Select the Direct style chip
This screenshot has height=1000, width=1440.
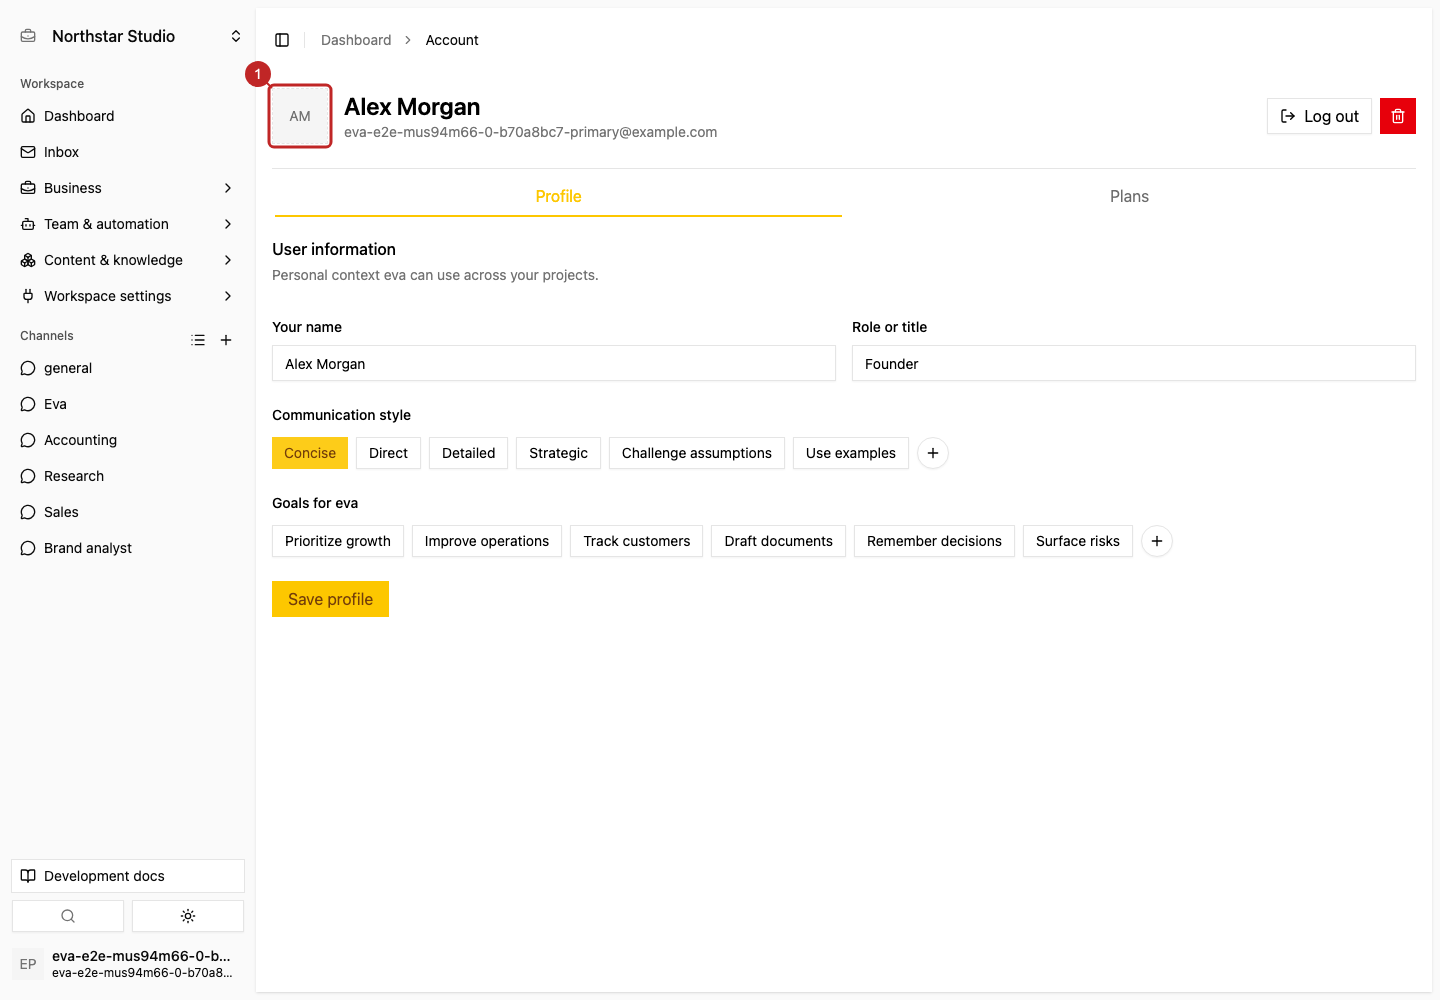[388, 453]
